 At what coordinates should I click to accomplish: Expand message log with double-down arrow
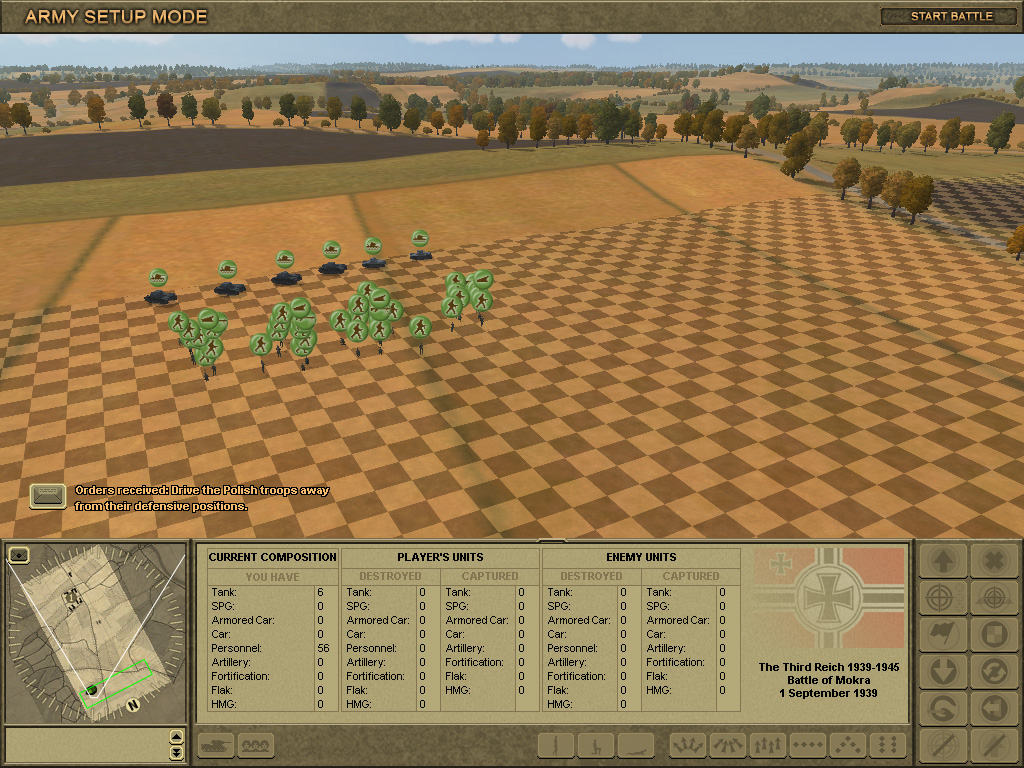pos(177,752)
